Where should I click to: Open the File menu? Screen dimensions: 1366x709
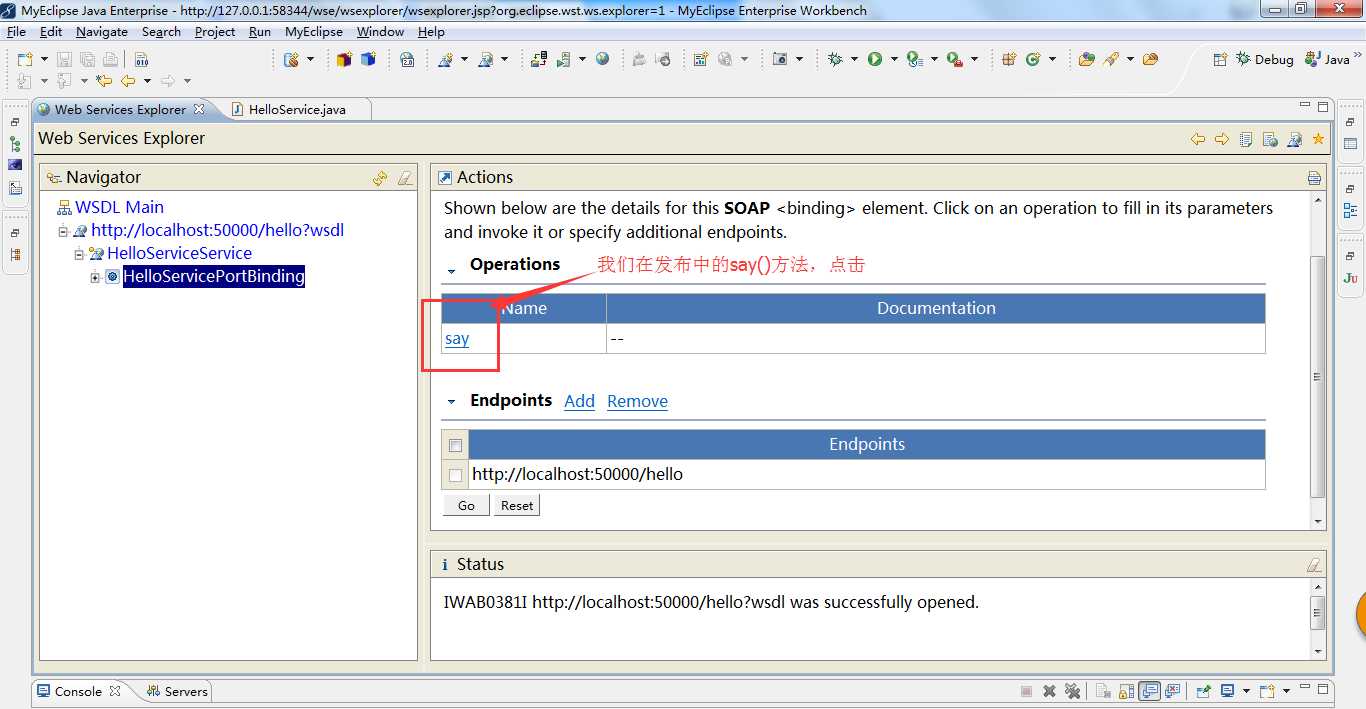[16, 32]
